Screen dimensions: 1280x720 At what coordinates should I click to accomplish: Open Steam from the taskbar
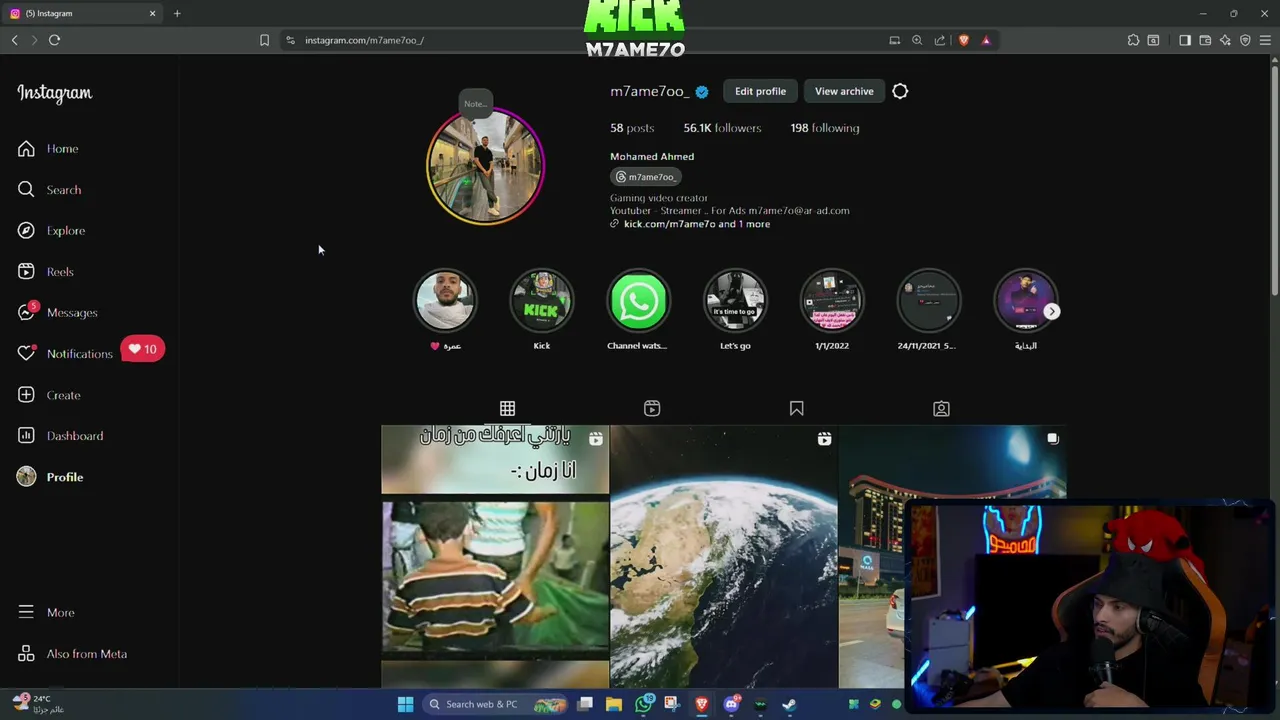click(789, 704)
